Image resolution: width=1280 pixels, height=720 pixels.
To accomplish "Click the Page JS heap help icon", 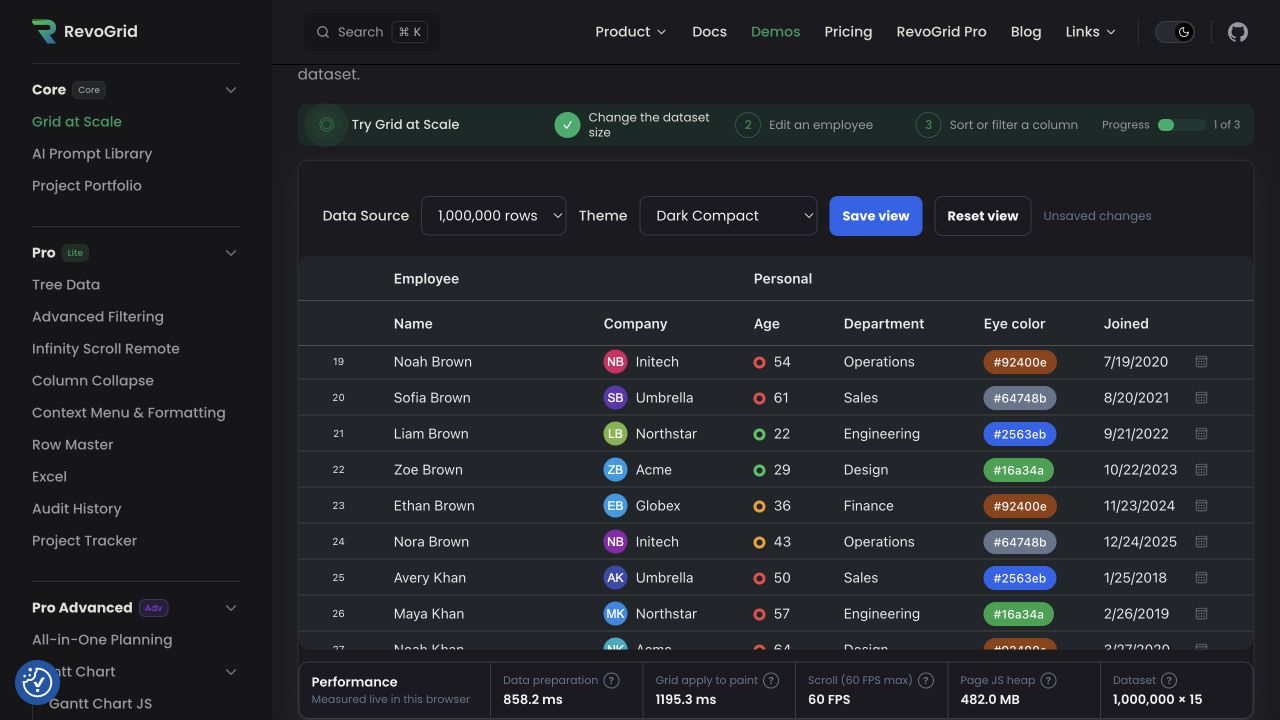I will [x=1048, y=680].
